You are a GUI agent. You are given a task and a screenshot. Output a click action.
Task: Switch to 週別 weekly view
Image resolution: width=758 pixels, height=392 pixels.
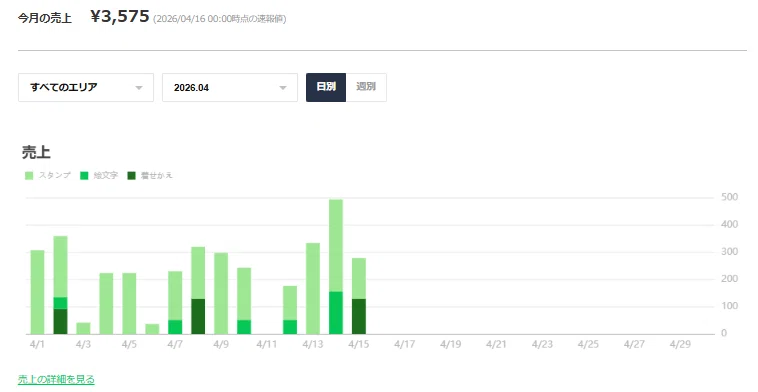[x=366, y=87]
